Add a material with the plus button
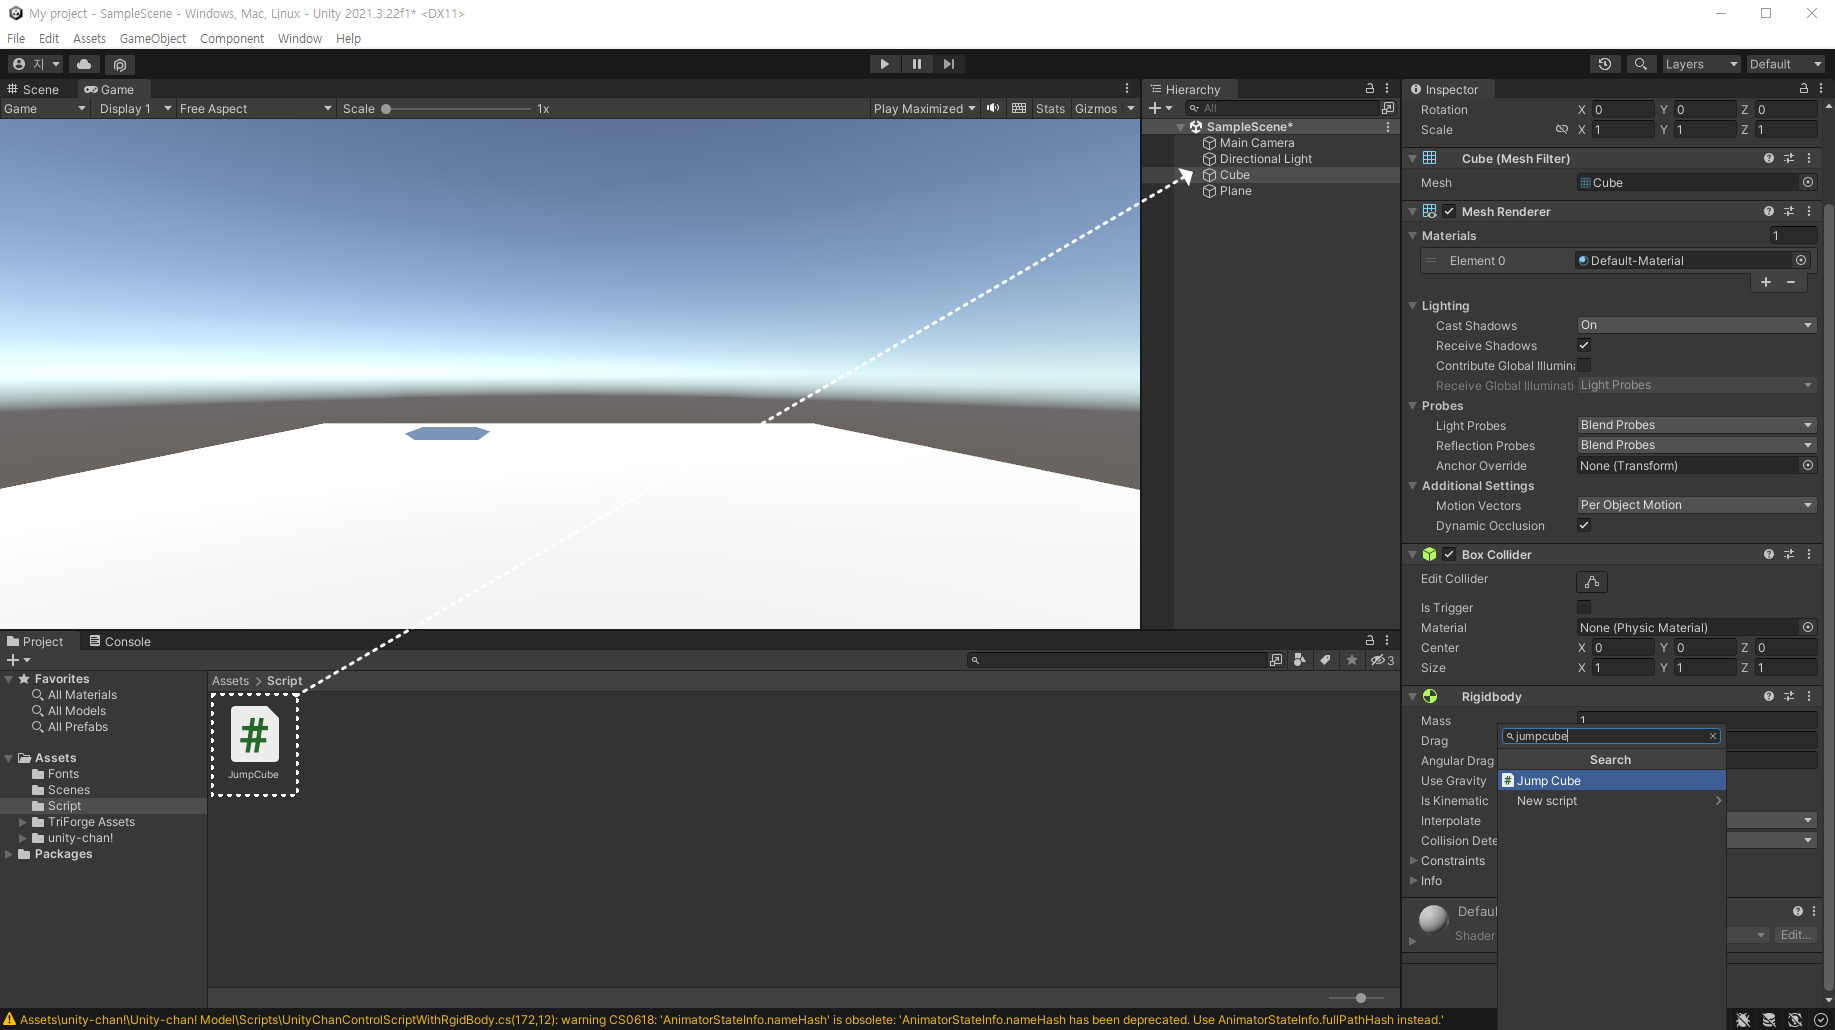The width and height of the screenshot is (1835, 1030). tap(1766, 282)
